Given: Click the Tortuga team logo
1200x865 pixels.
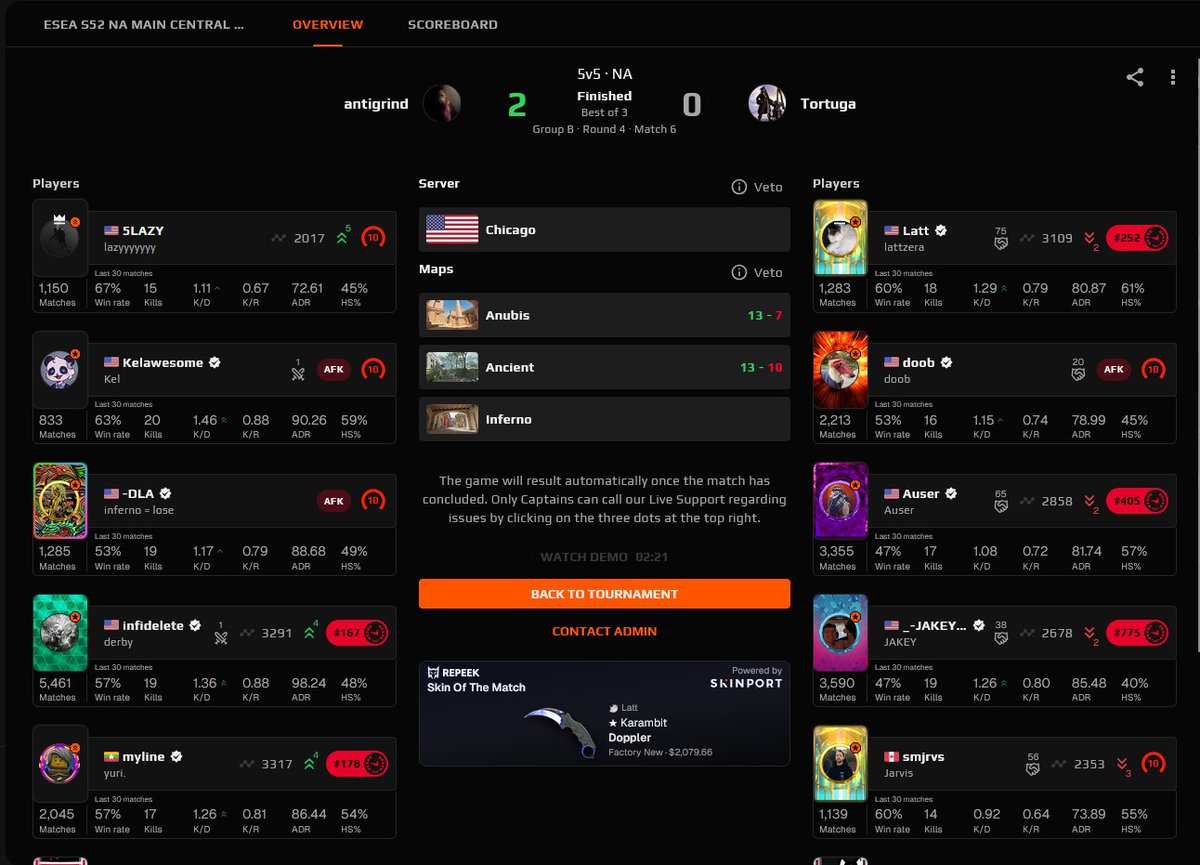Looking at the screenshot, I should (x=767, y=103).
